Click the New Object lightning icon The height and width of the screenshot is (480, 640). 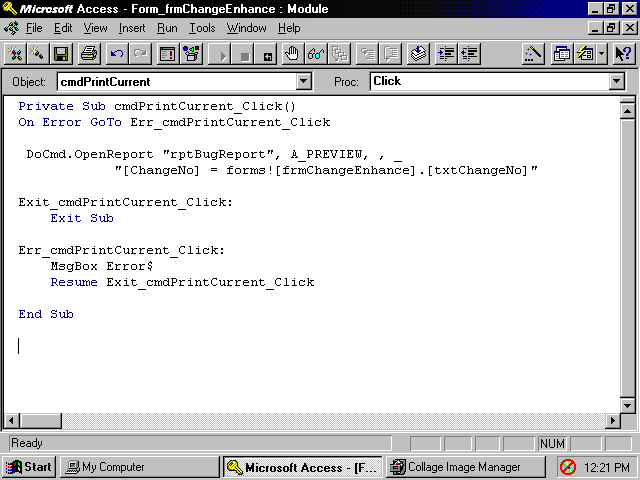(x=585, y=54)
